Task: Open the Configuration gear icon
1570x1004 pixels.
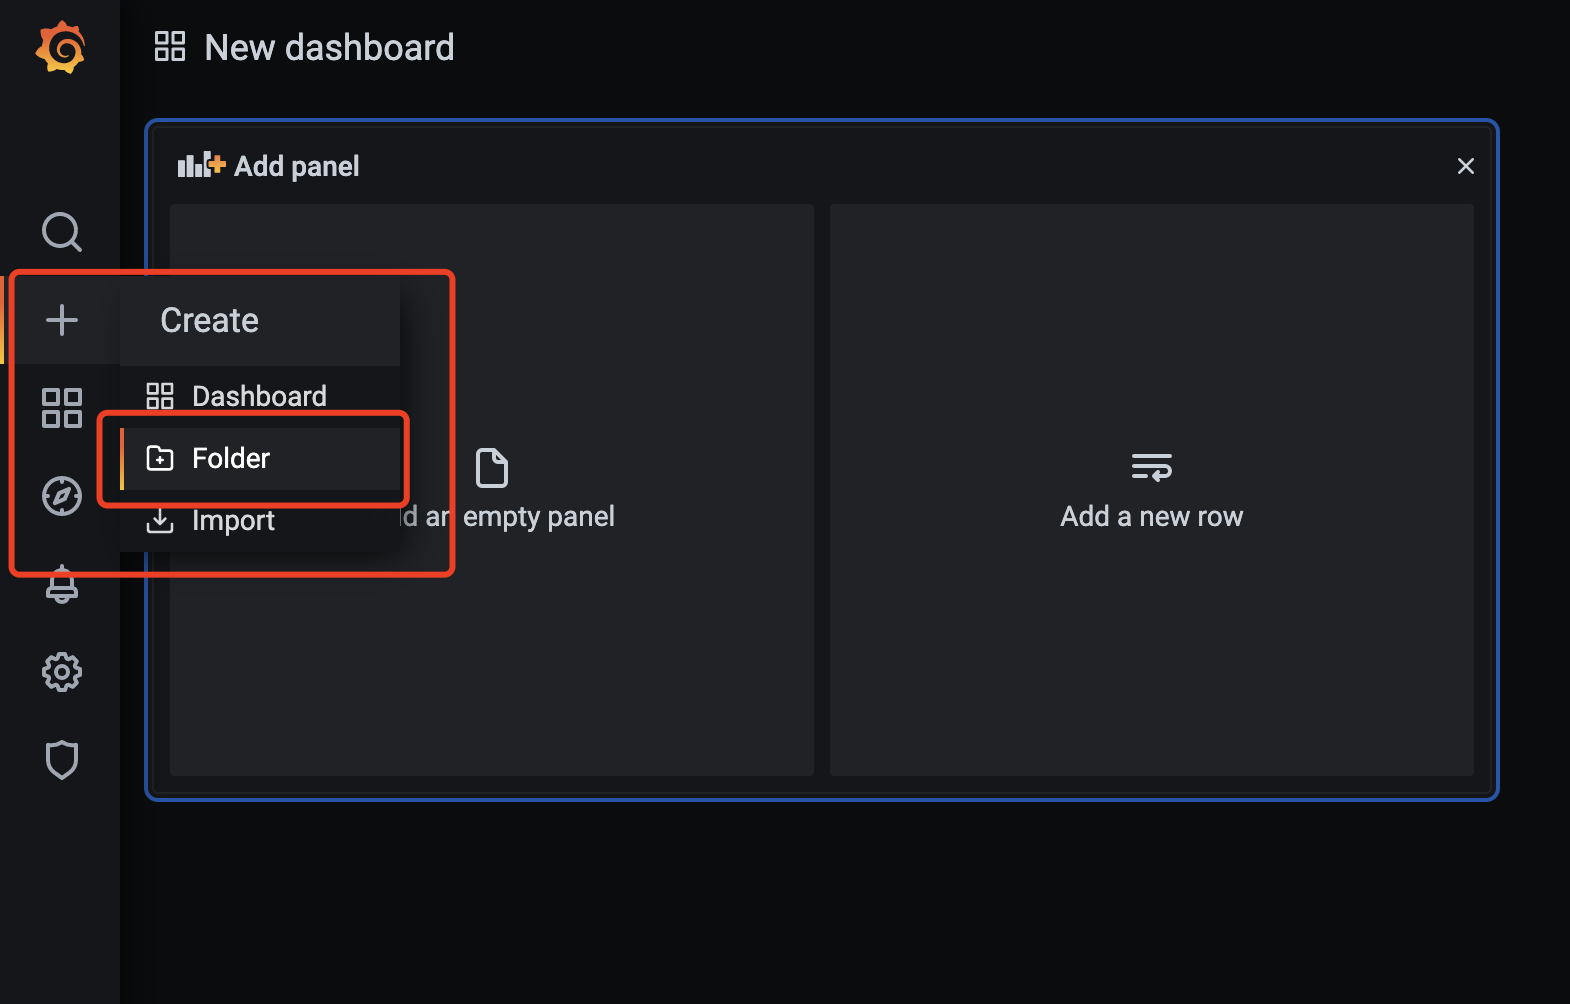Action: [62, 672]
